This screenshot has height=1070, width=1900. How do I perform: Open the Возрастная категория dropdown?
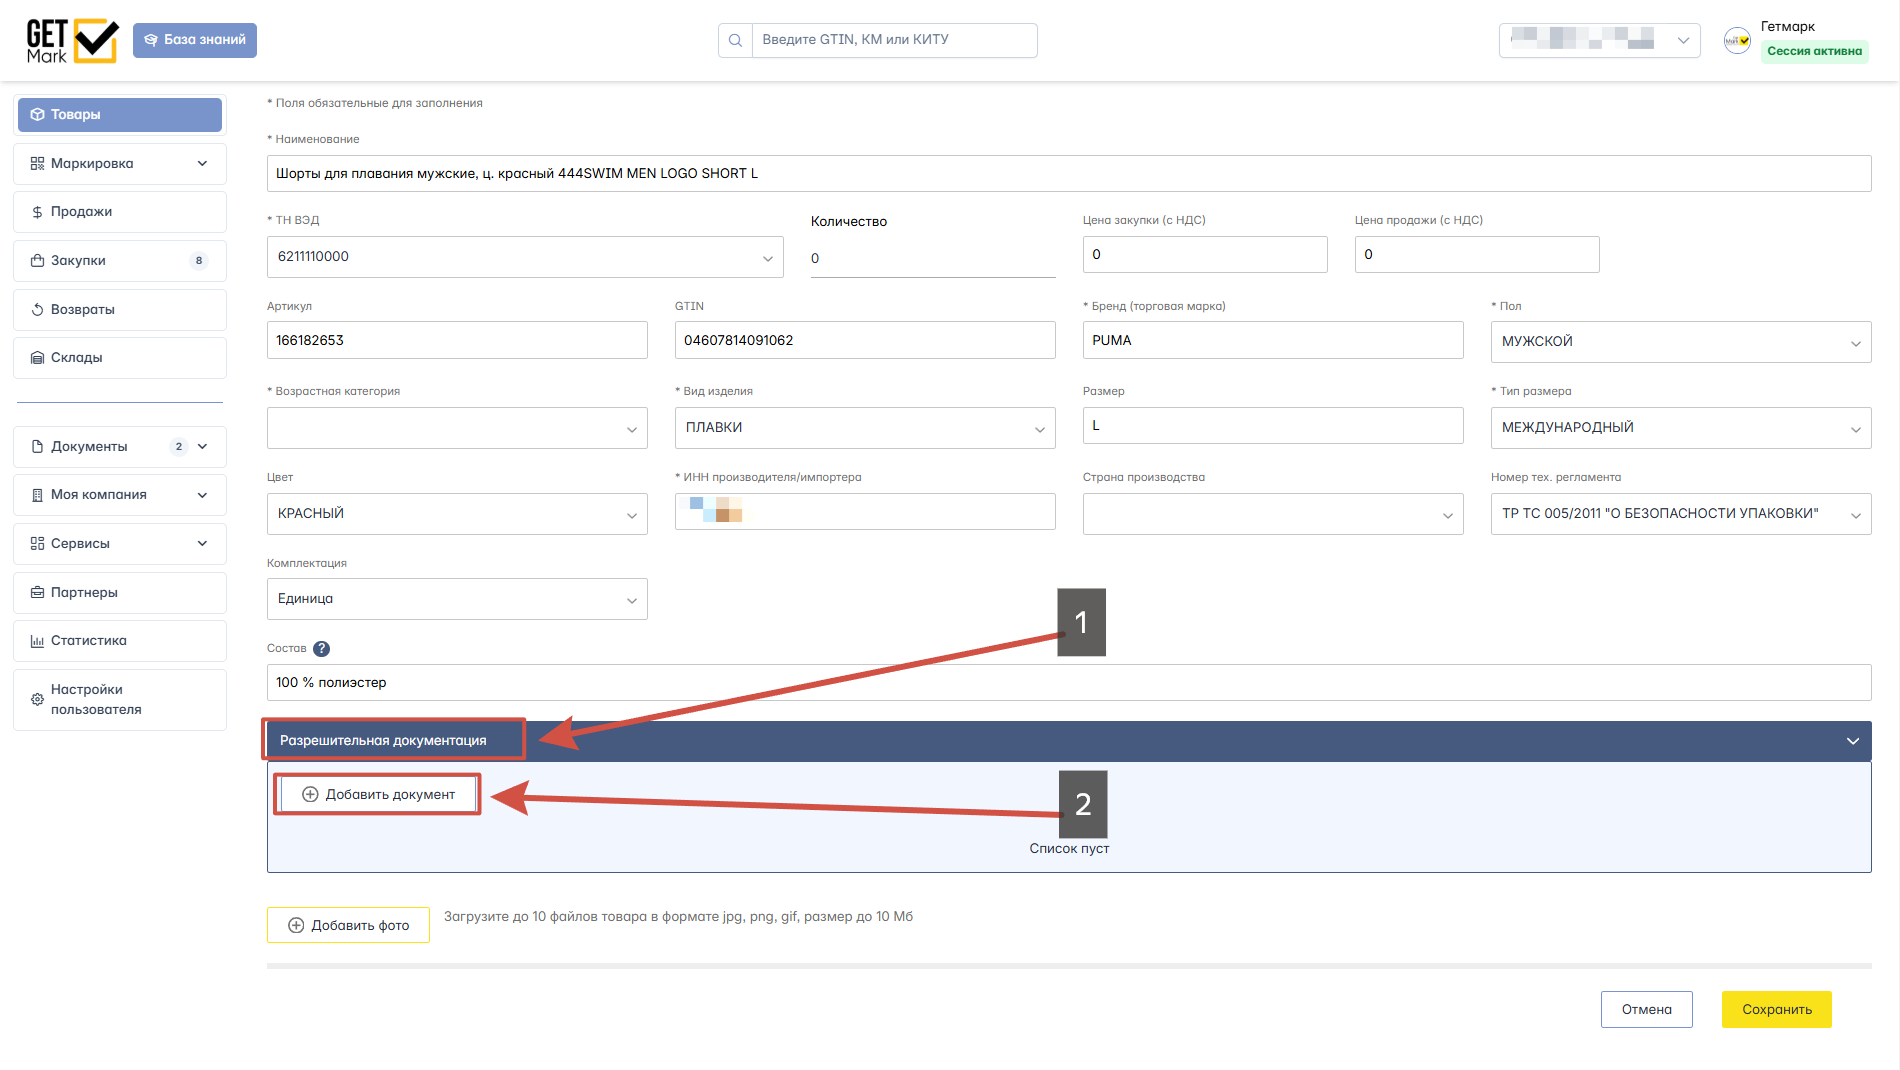(x=457, y=428)
